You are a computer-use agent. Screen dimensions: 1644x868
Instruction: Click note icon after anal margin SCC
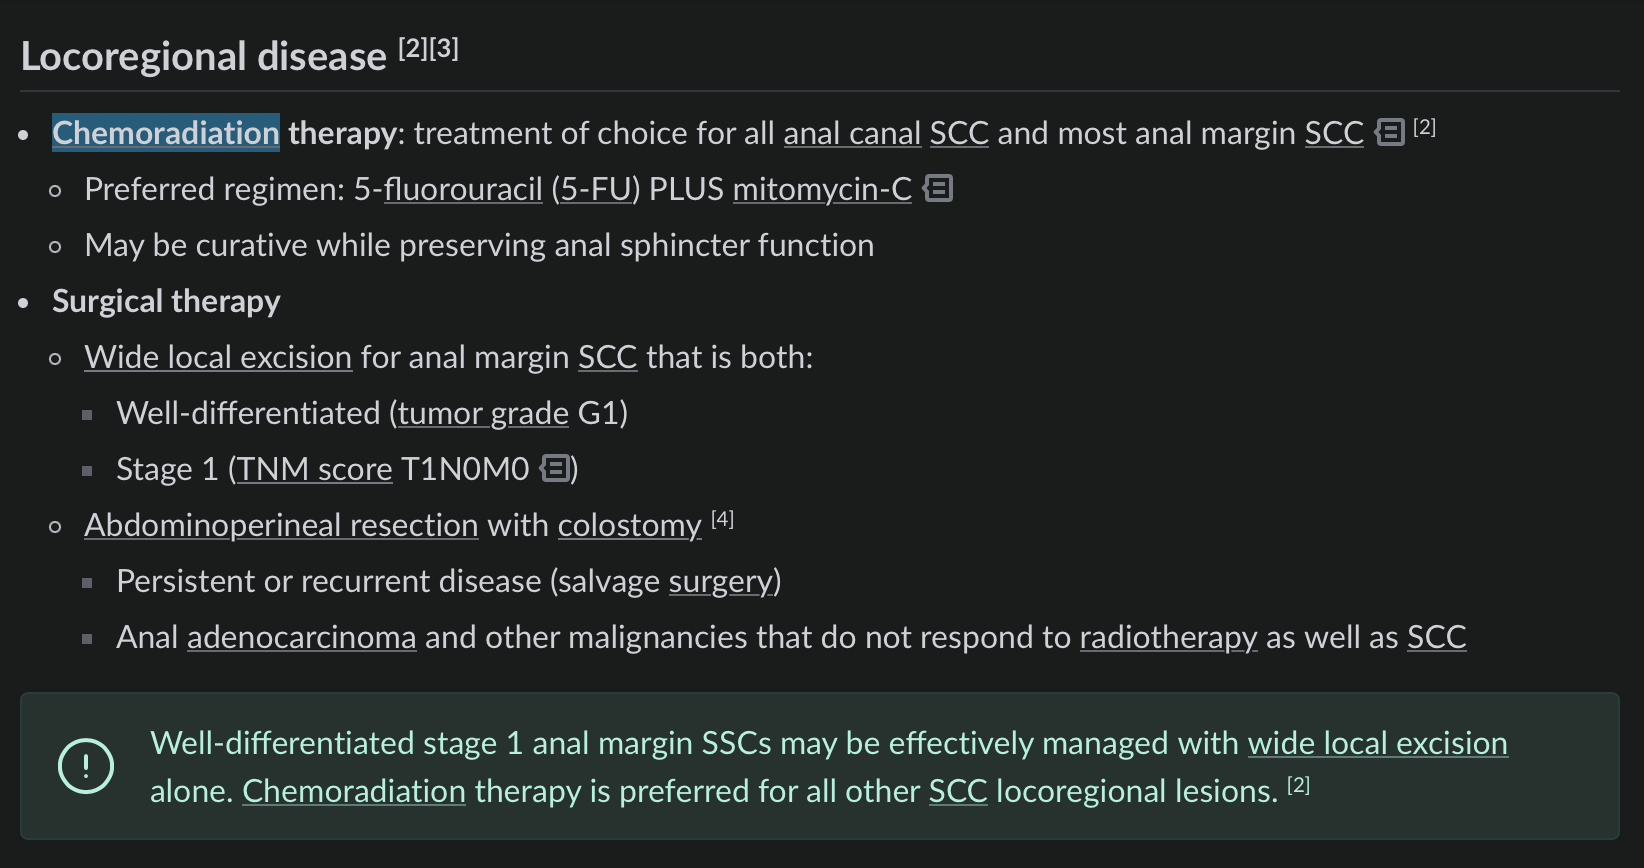[x=1389, y=132]
